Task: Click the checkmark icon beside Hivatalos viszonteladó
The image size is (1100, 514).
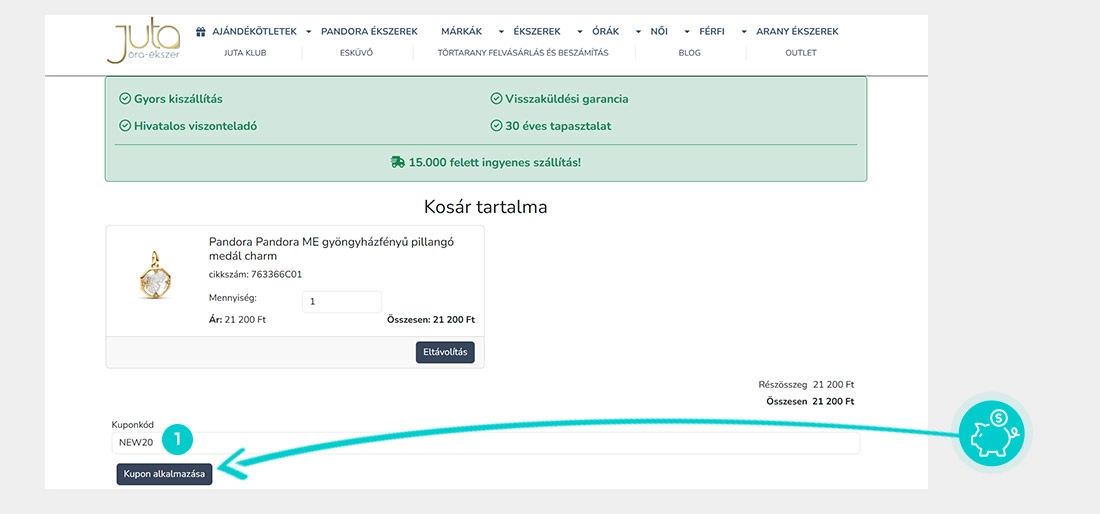Action: [x=125, y=126]
